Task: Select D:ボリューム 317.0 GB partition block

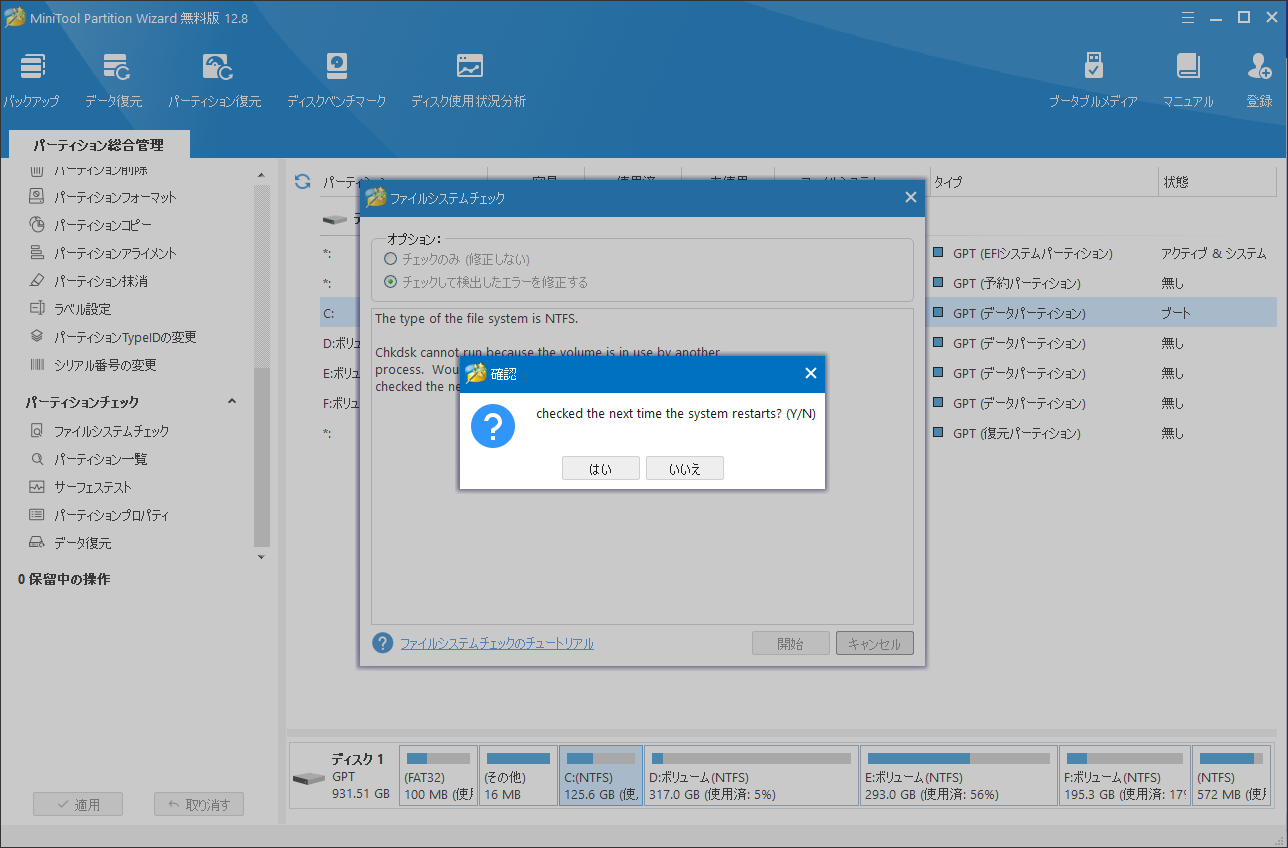Action: (x=751, y=775)
